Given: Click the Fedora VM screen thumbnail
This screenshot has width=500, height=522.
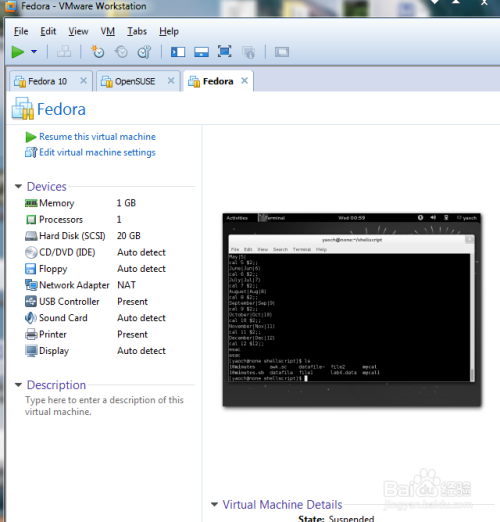Looking at the screenshot, I should point(352,310).
